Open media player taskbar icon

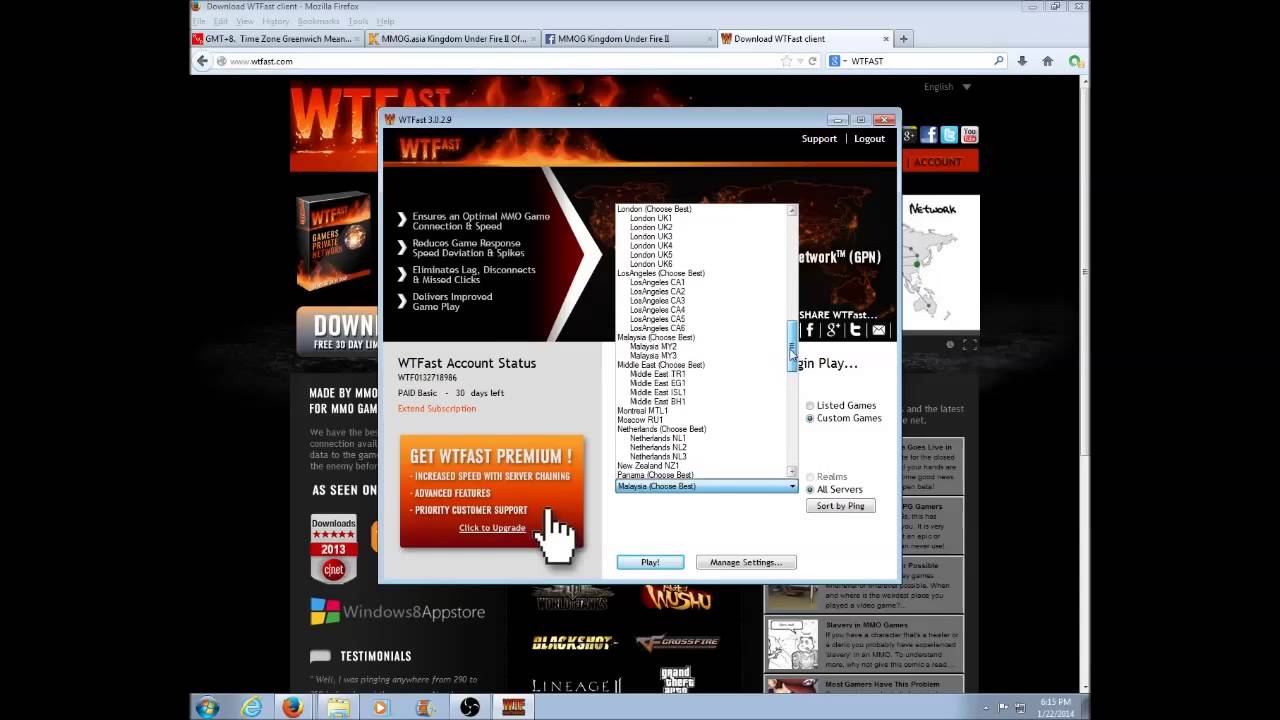380,708
